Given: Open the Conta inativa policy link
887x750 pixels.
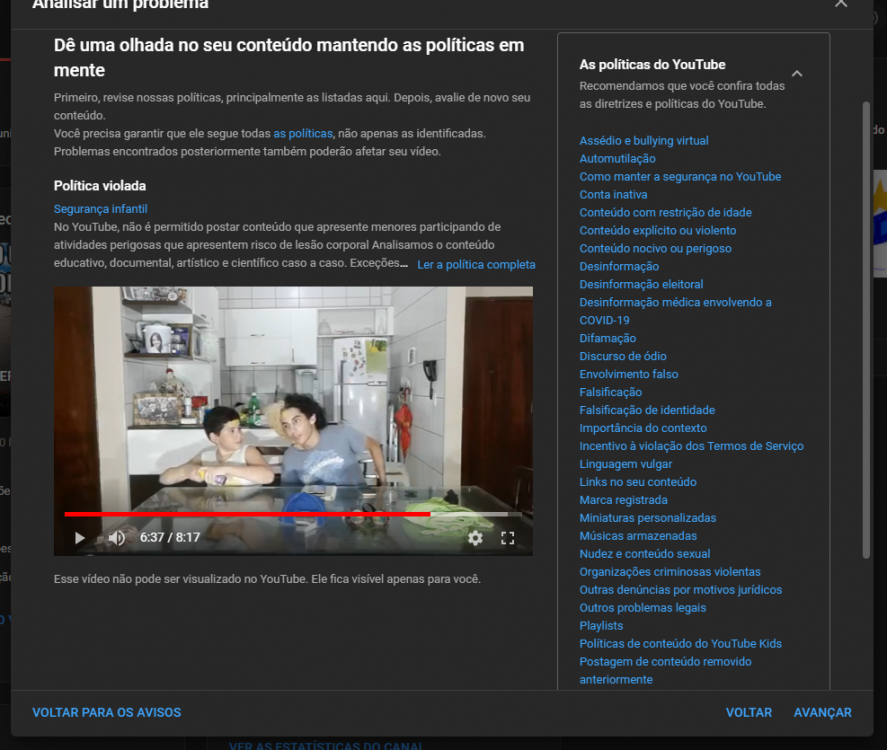Looking at the screenshot, I should click(x=613, y=195).
